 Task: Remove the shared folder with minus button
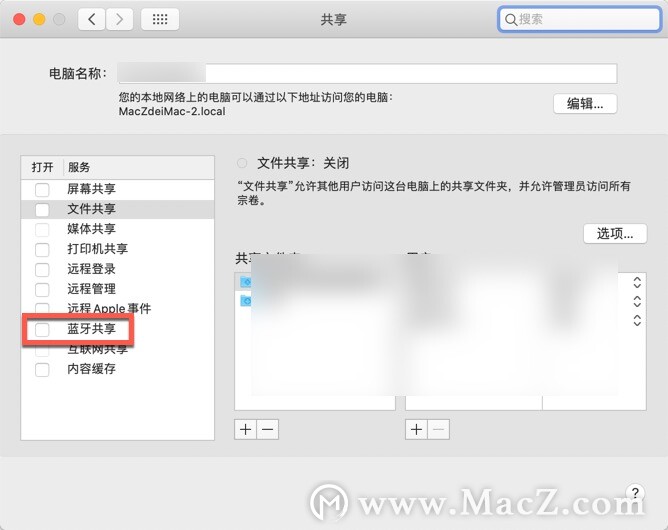coord(268,429)
